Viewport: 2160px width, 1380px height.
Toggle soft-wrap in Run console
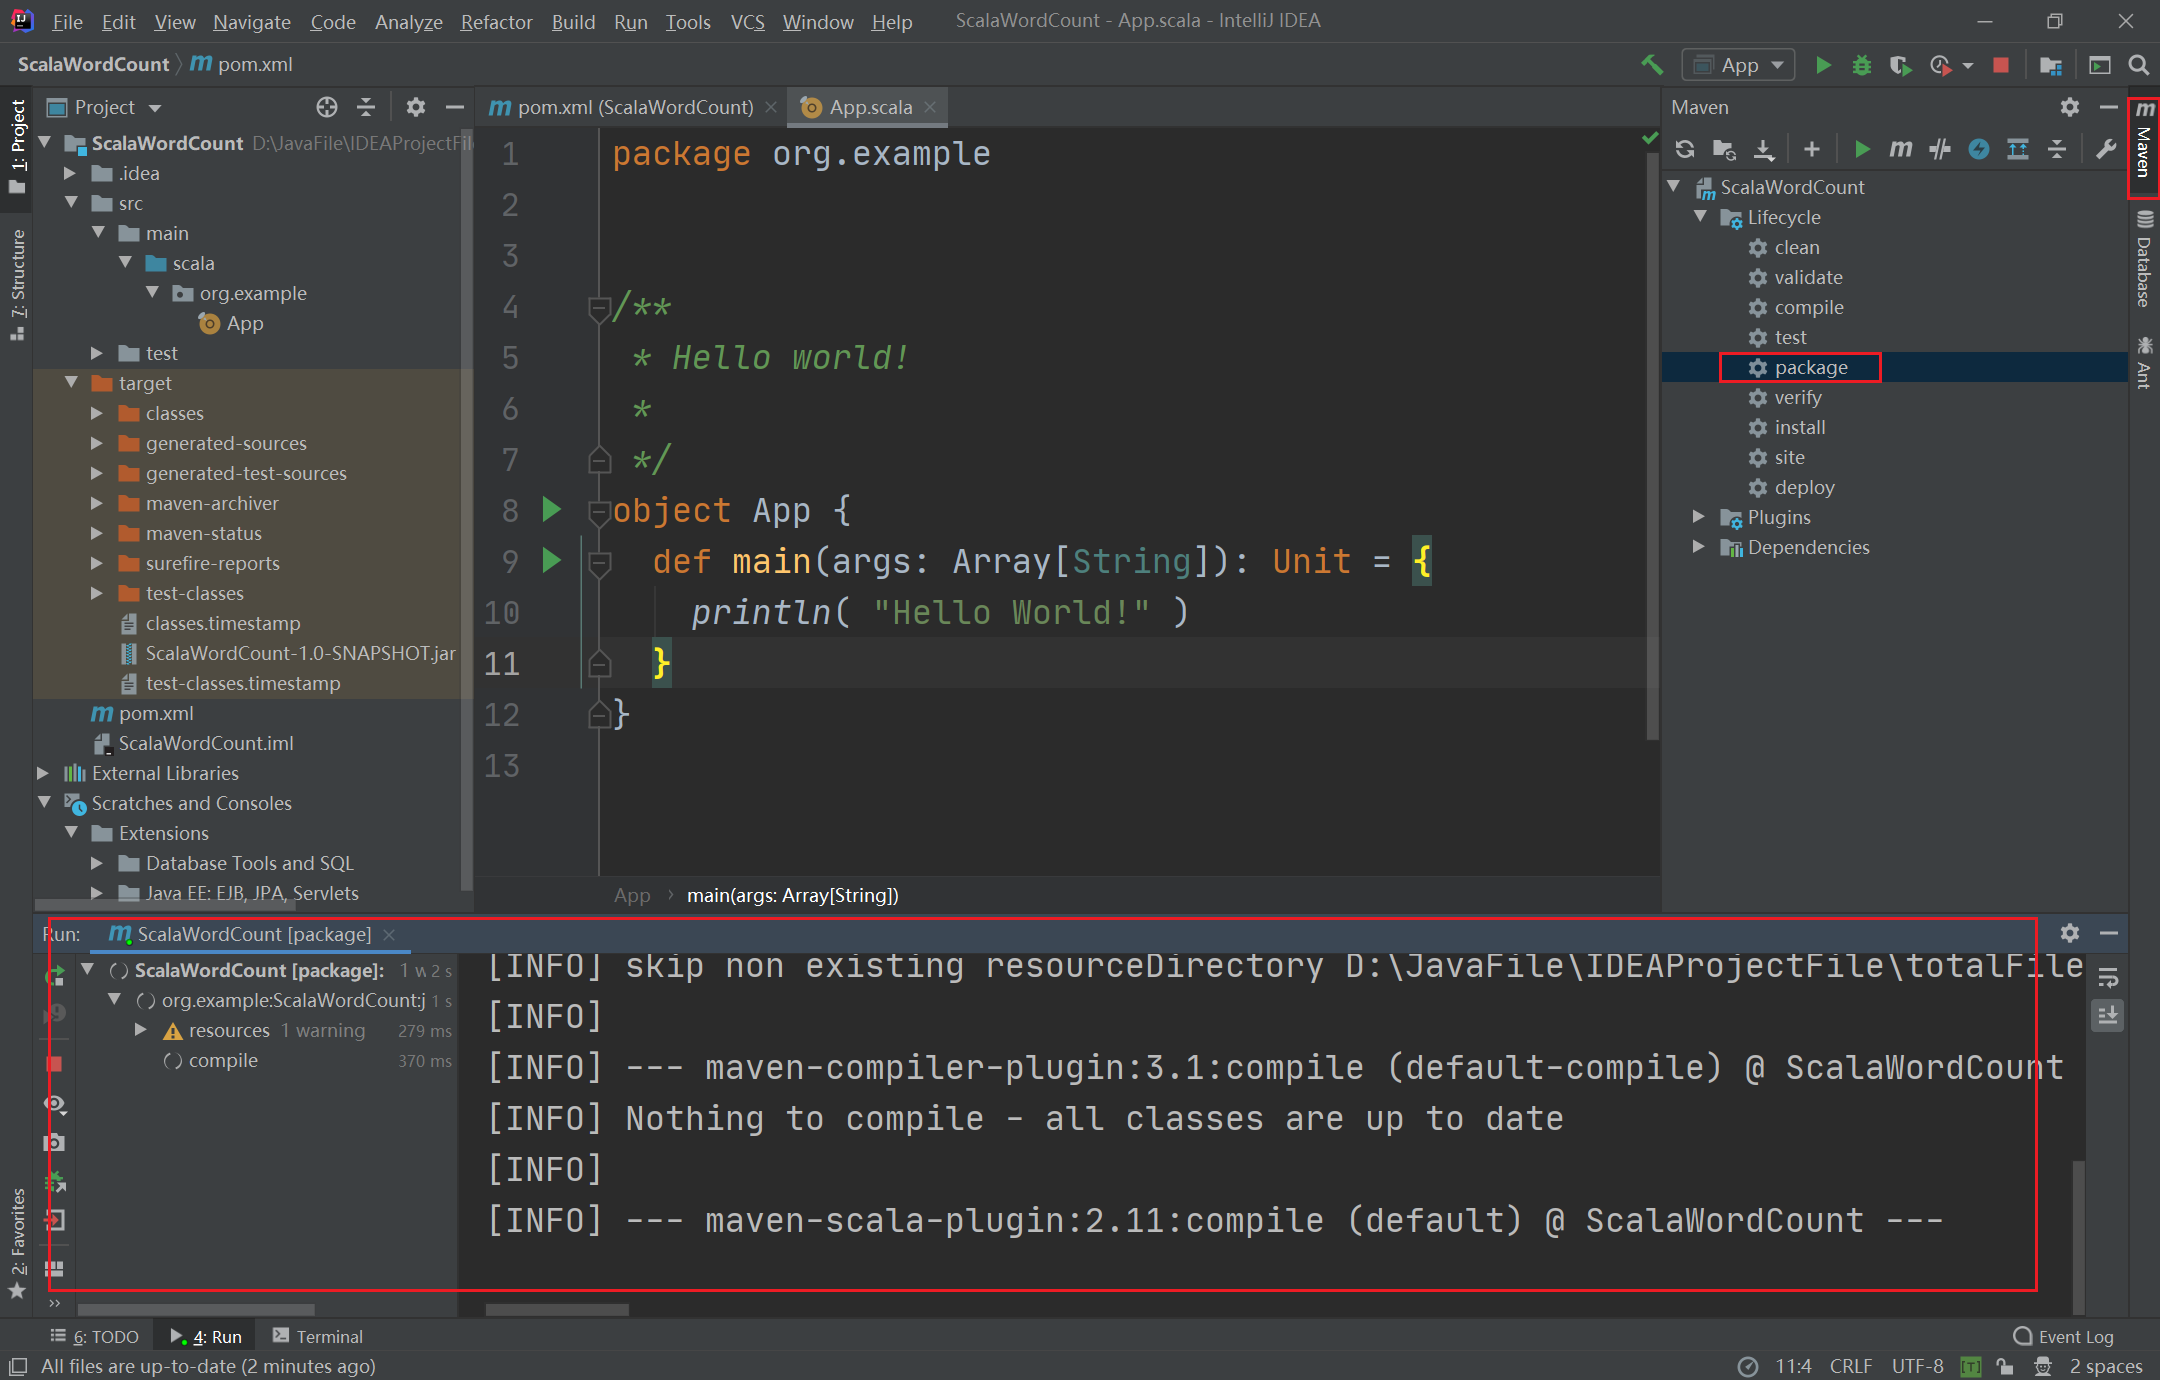pyautogui.click(x=2108, y=977)
